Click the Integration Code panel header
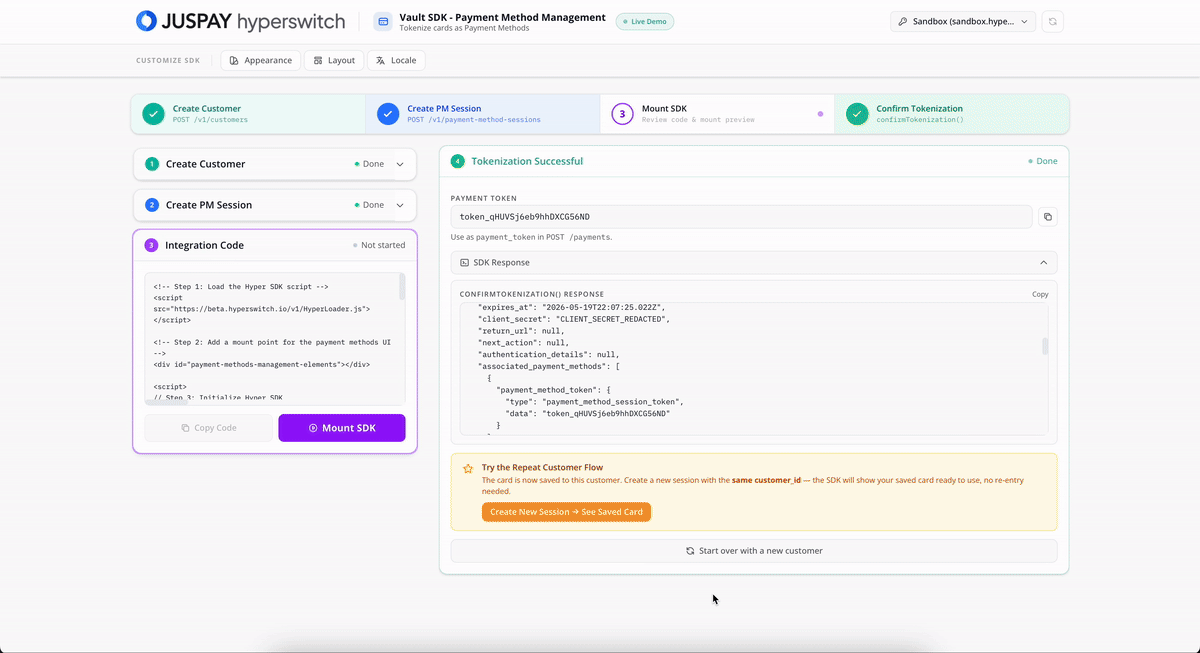This screenshot has width=1200, height=653. pos(275,245)
